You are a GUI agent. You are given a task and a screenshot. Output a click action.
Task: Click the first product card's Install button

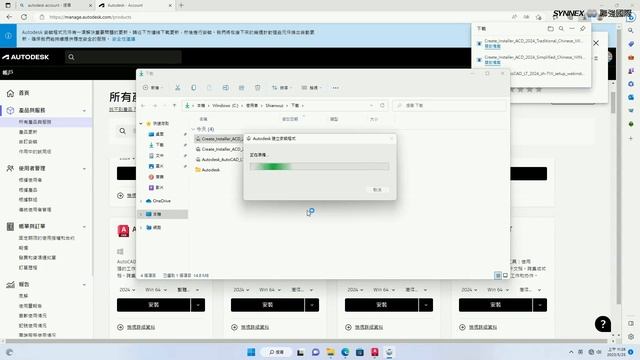click(153, 305)
